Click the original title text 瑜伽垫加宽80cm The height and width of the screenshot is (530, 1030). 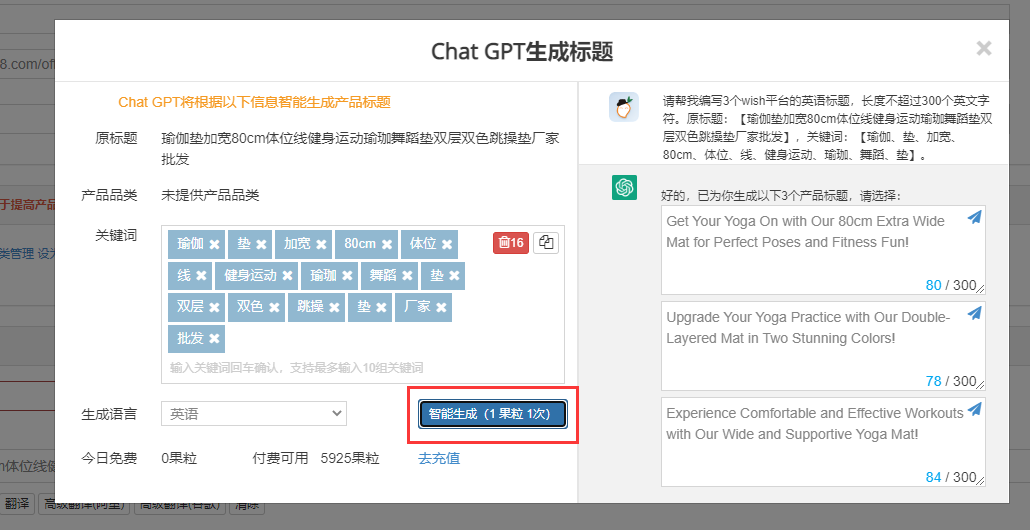(360, 149)
